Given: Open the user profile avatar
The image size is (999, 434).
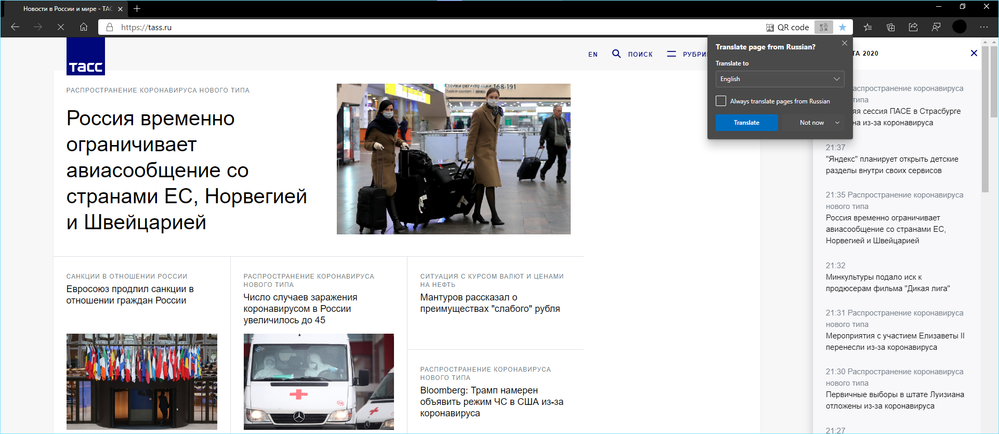Looking at the screenshot, I should point(959,27).
